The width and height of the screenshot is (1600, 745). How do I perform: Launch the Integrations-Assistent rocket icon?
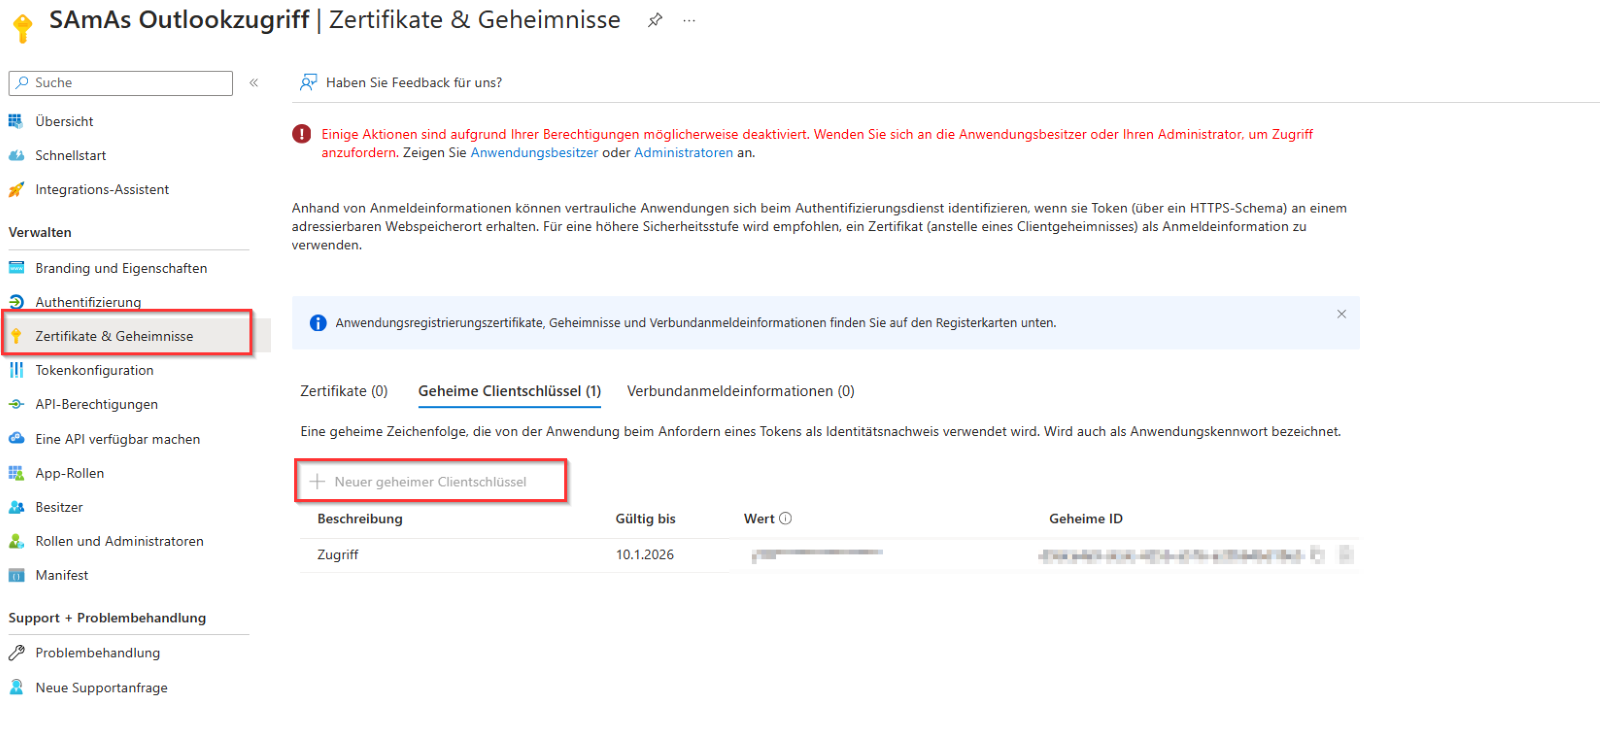[x=16, y=189]
